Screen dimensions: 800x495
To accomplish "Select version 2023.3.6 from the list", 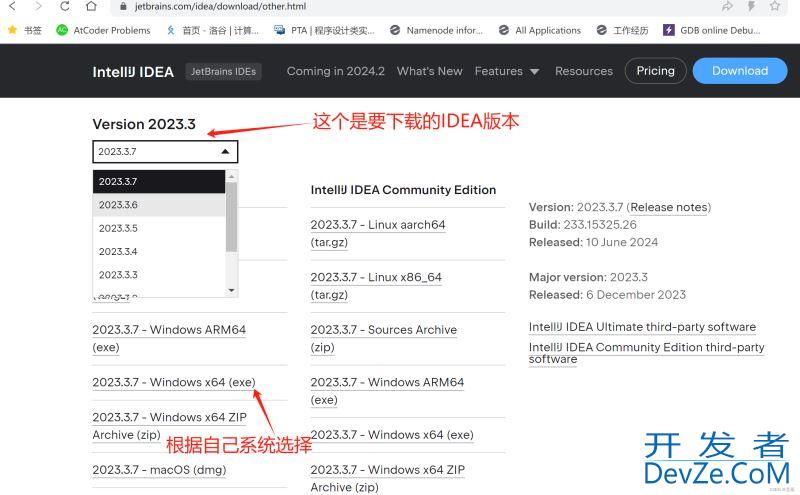I will 118,205.
